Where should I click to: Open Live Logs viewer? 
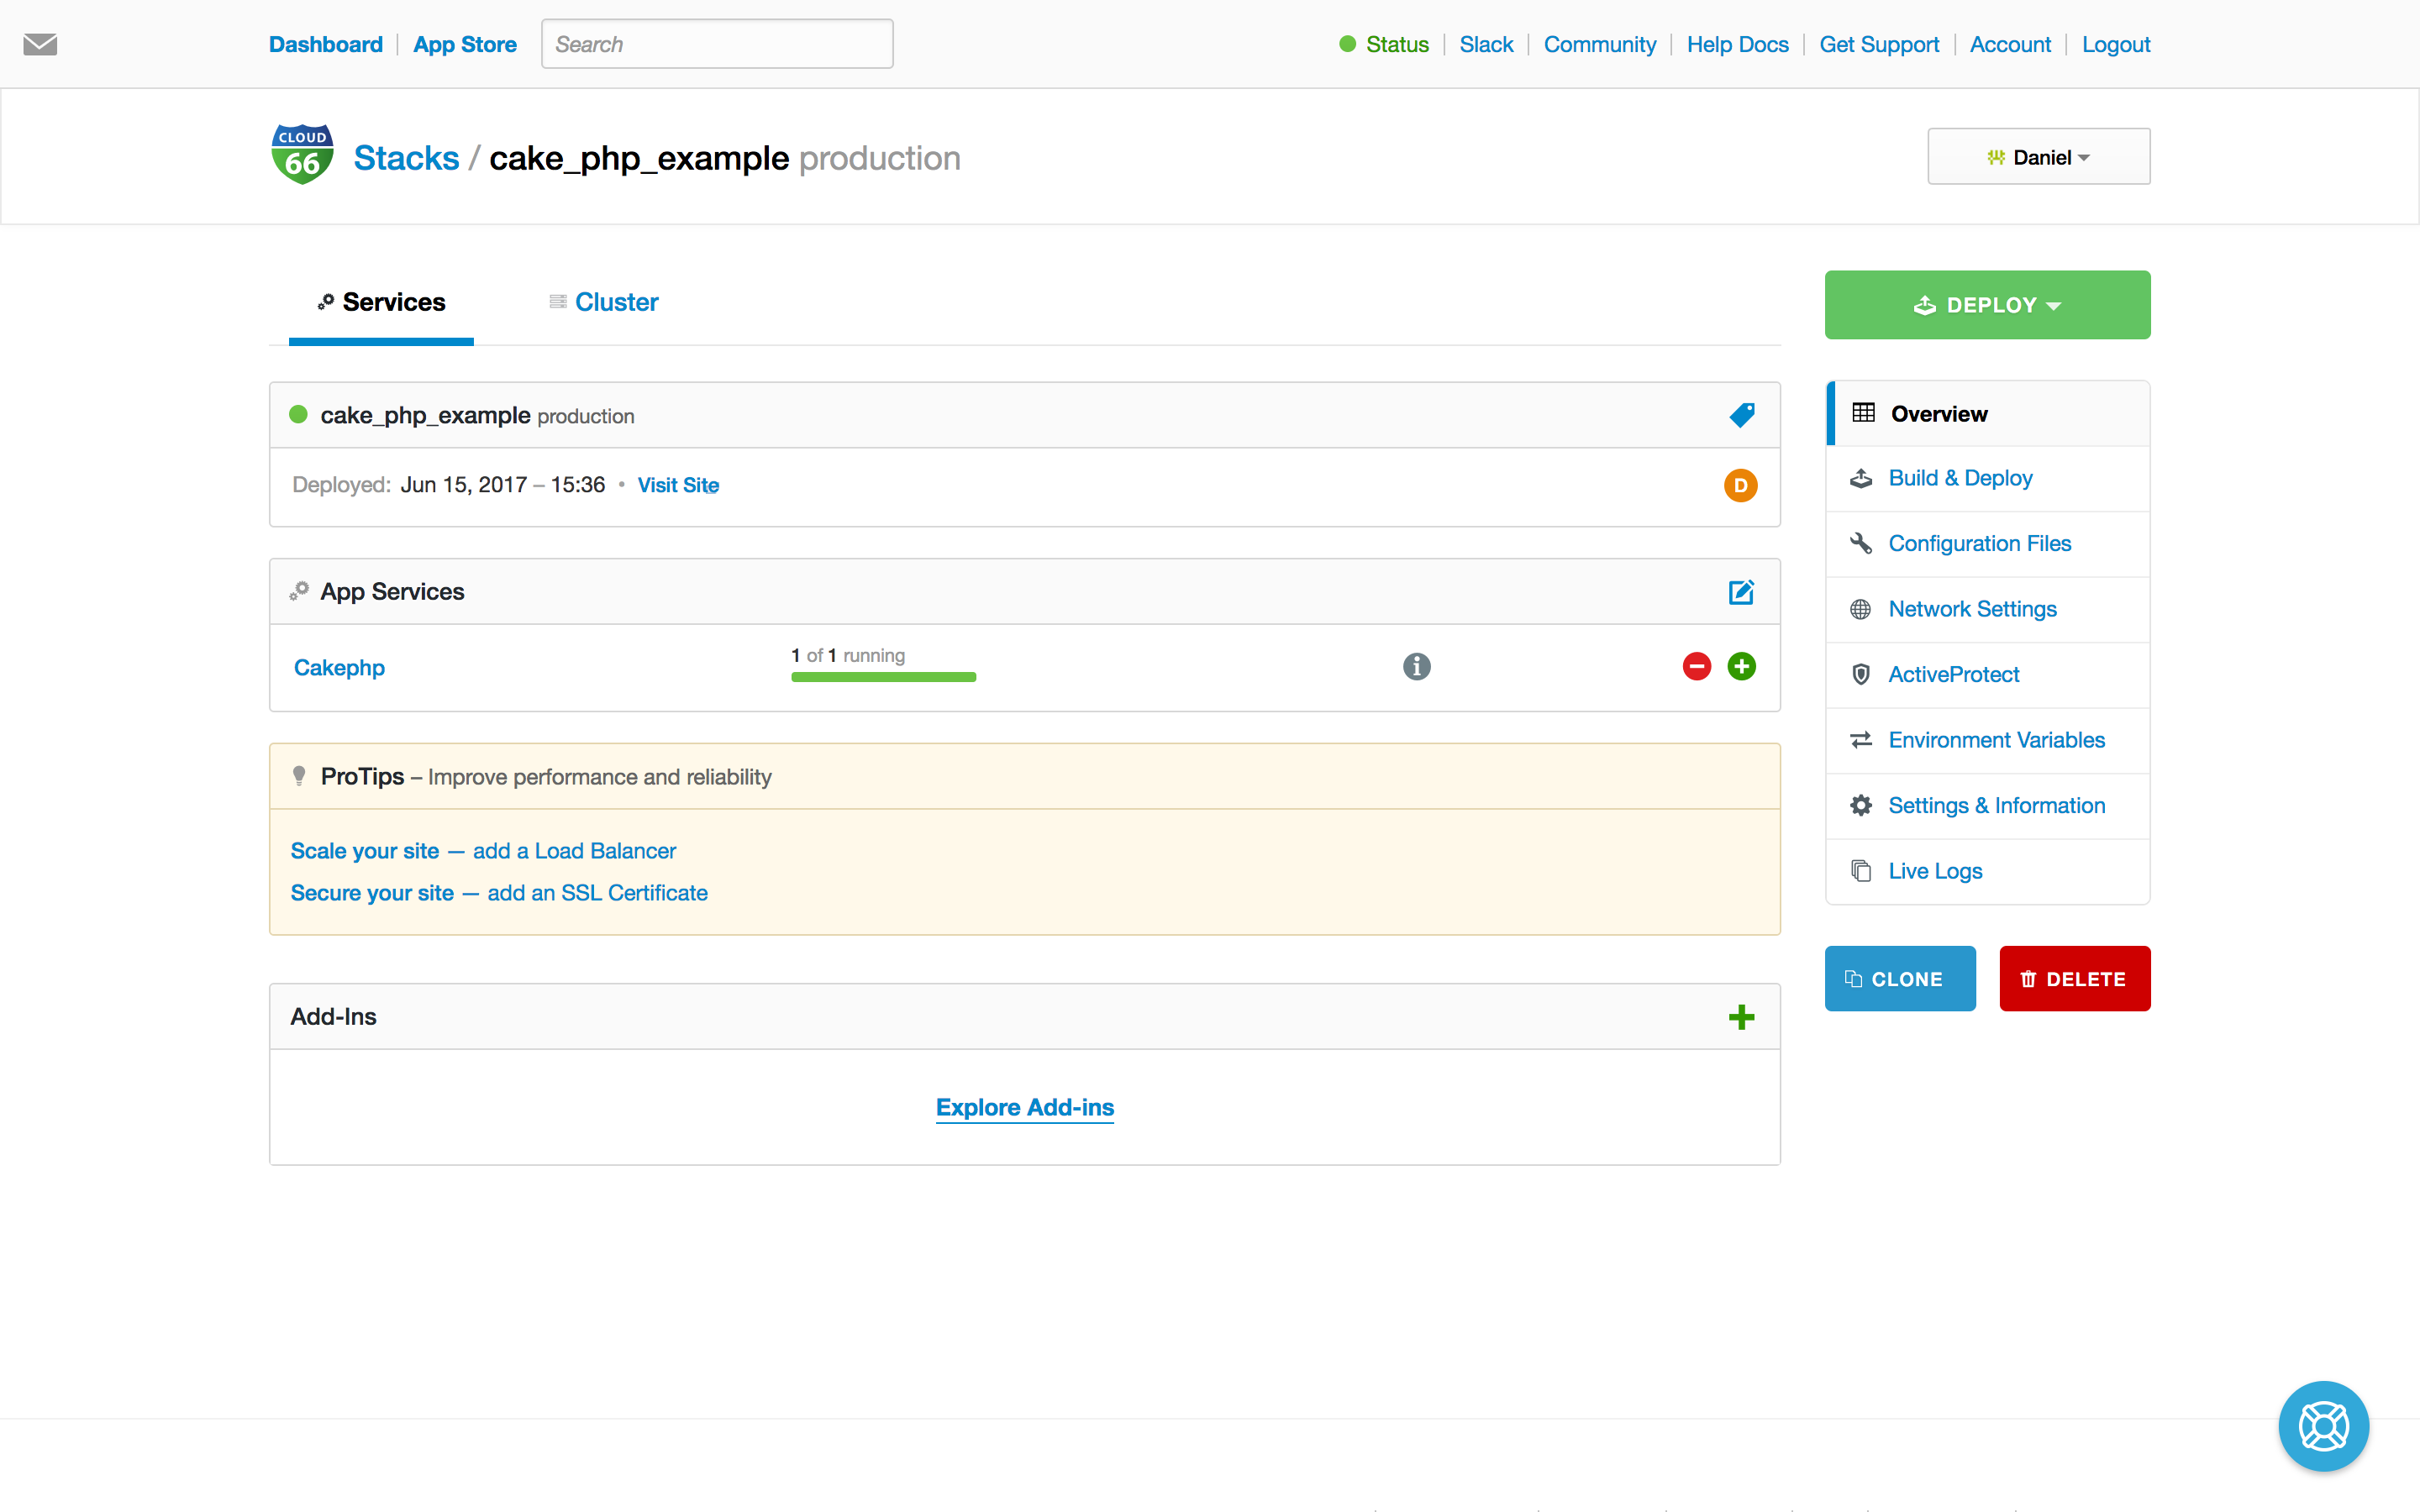[1939, 871]
